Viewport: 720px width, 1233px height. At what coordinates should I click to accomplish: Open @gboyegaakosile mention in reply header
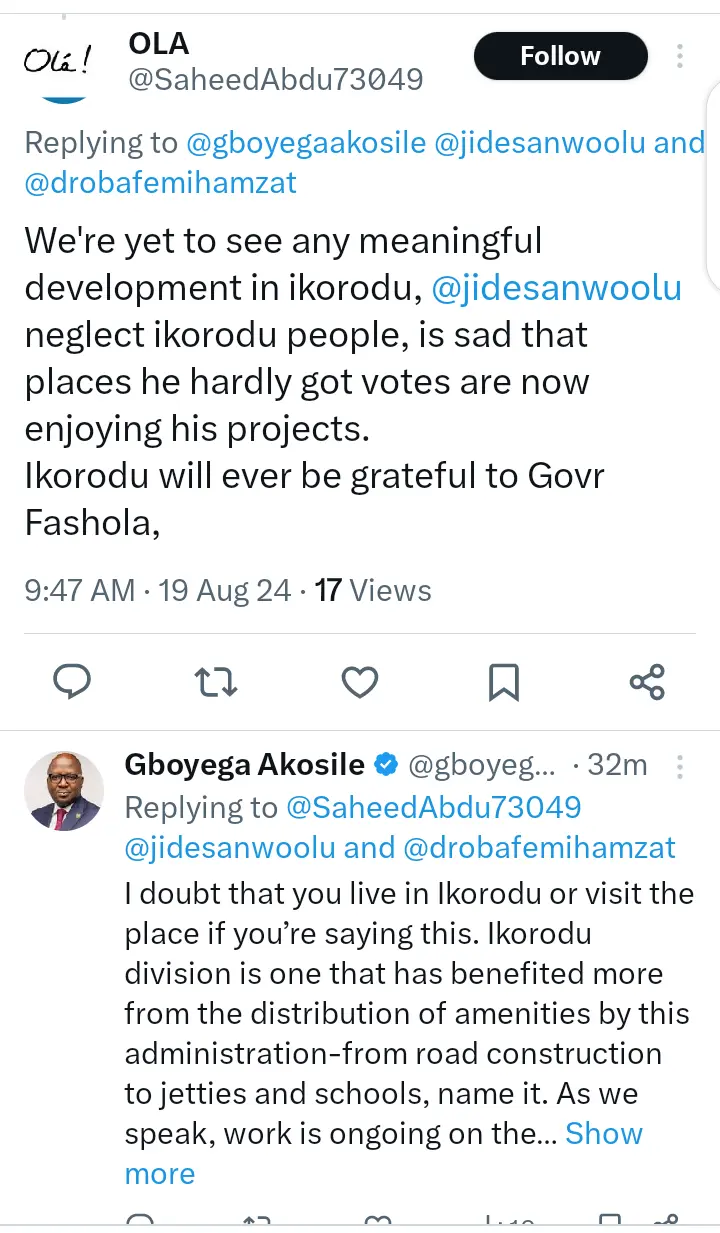(305, 143)
